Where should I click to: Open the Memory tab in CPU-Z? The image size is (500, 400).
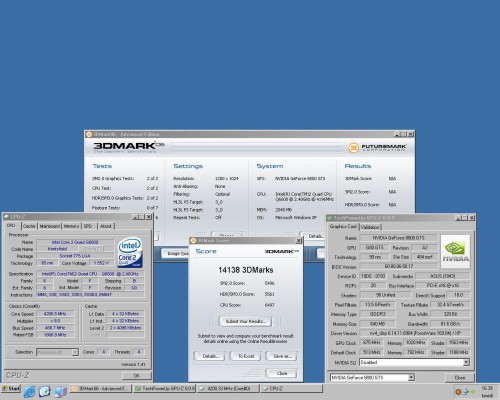tap(71, 226)
